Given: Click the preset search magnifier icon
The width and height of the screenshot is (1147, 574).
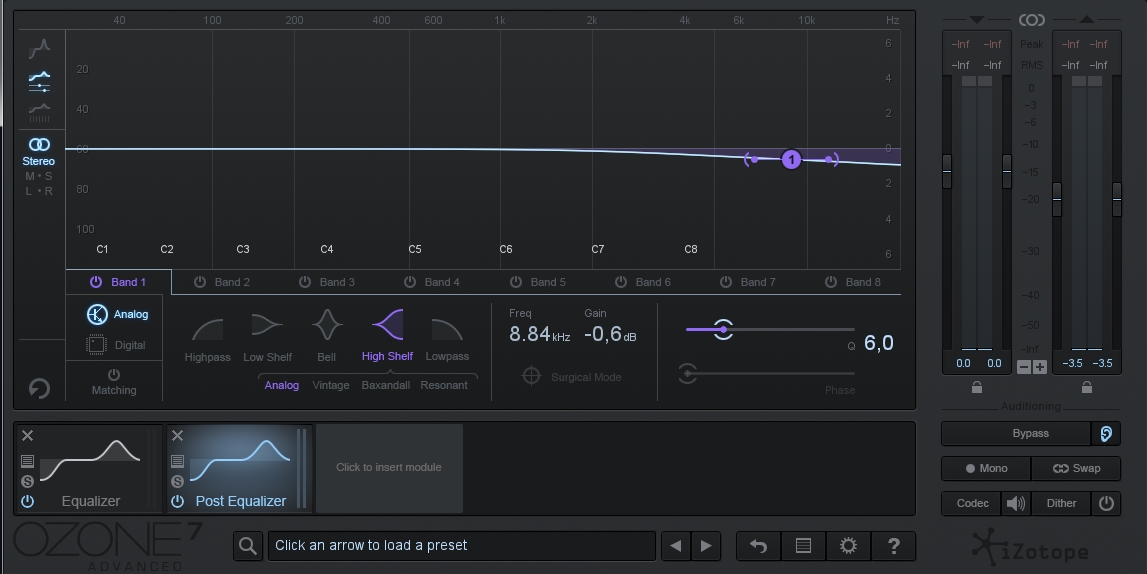Looking at the screenshot, I should [247, 545].
